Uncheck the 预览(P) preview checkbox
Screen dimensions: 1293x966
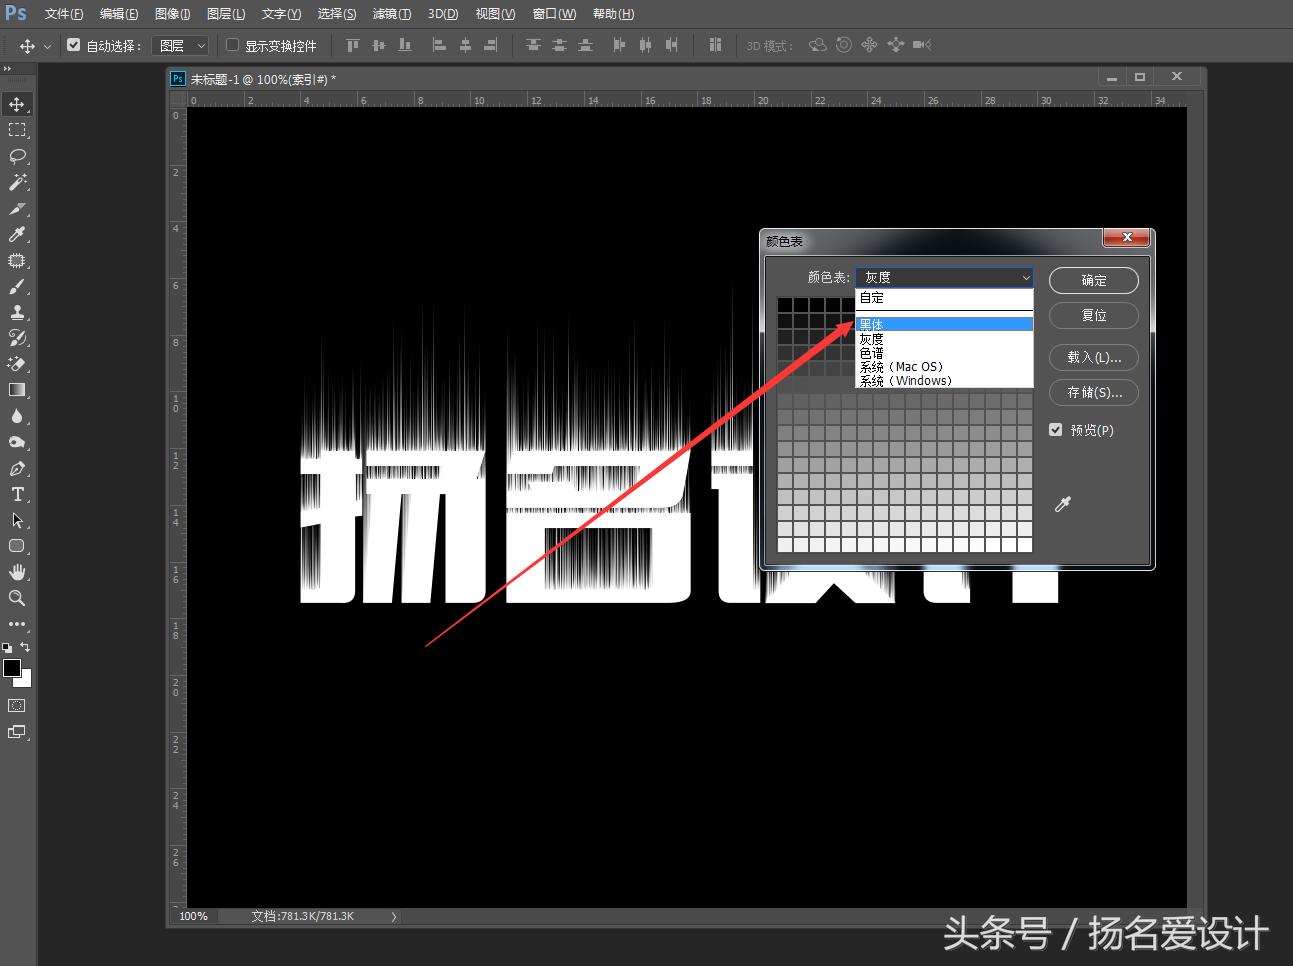click(x=1056, y=429)
